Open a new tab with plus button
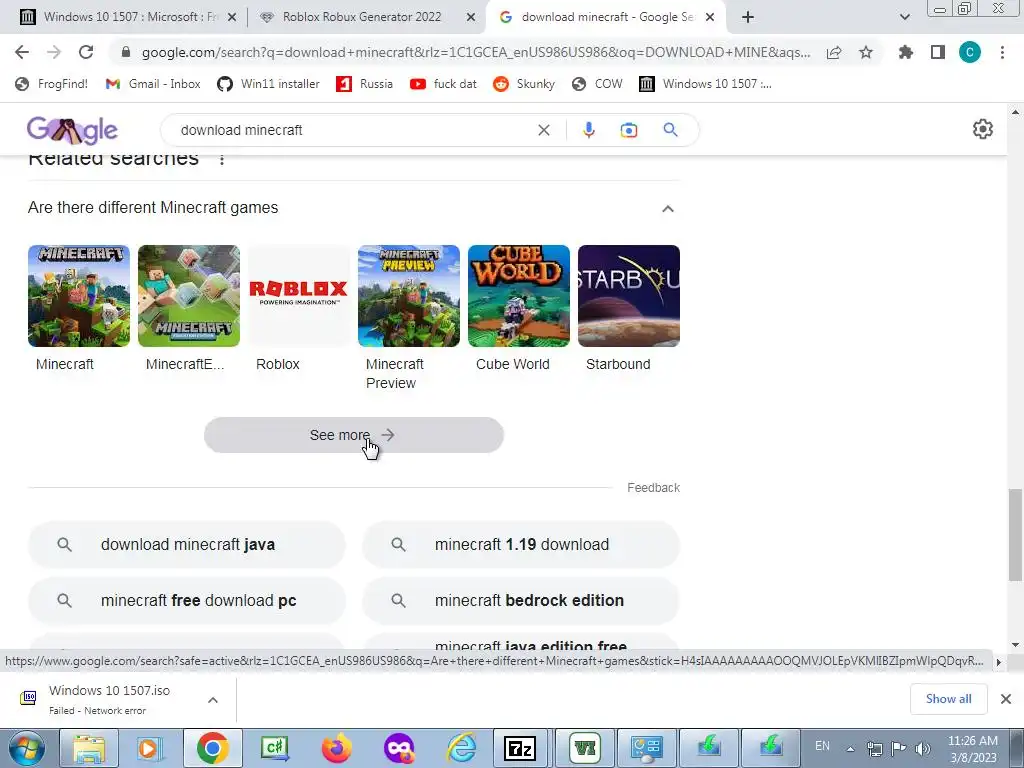Image resolution: width=1024 pixels, height=768 pixels. tap(748, 18)
